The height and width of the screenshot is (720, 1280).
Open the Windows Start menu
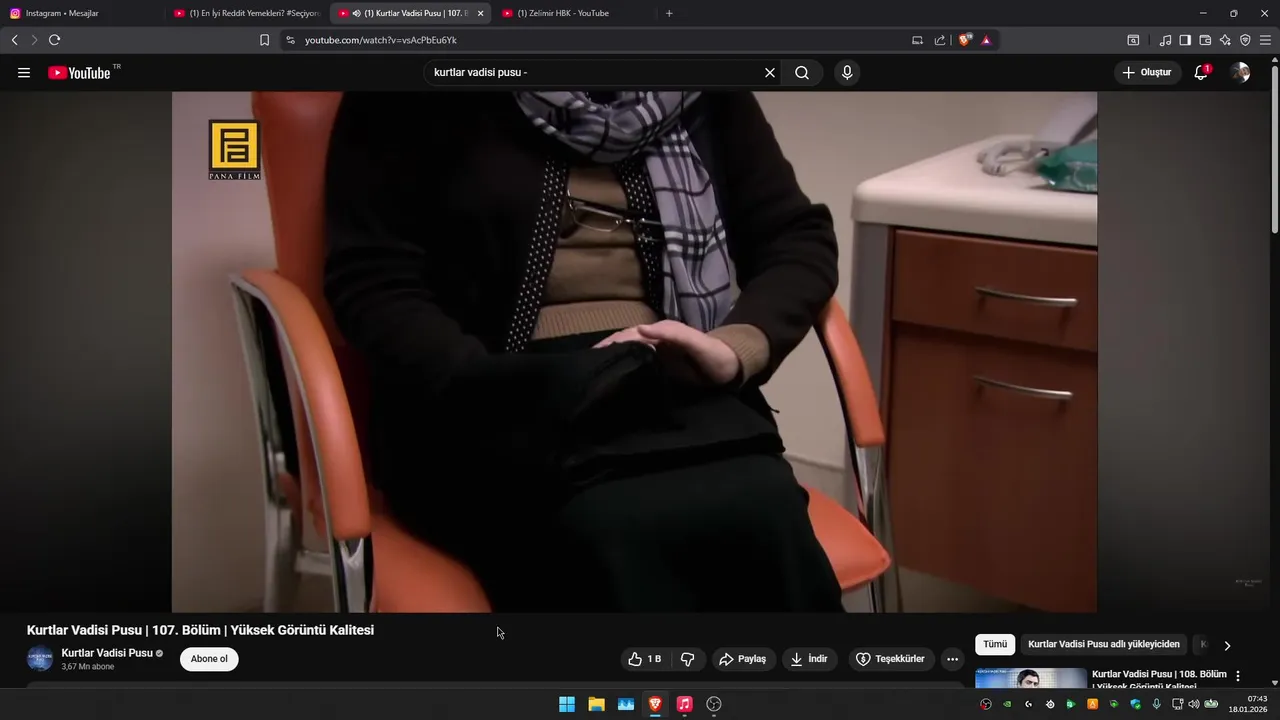[567, 704]
